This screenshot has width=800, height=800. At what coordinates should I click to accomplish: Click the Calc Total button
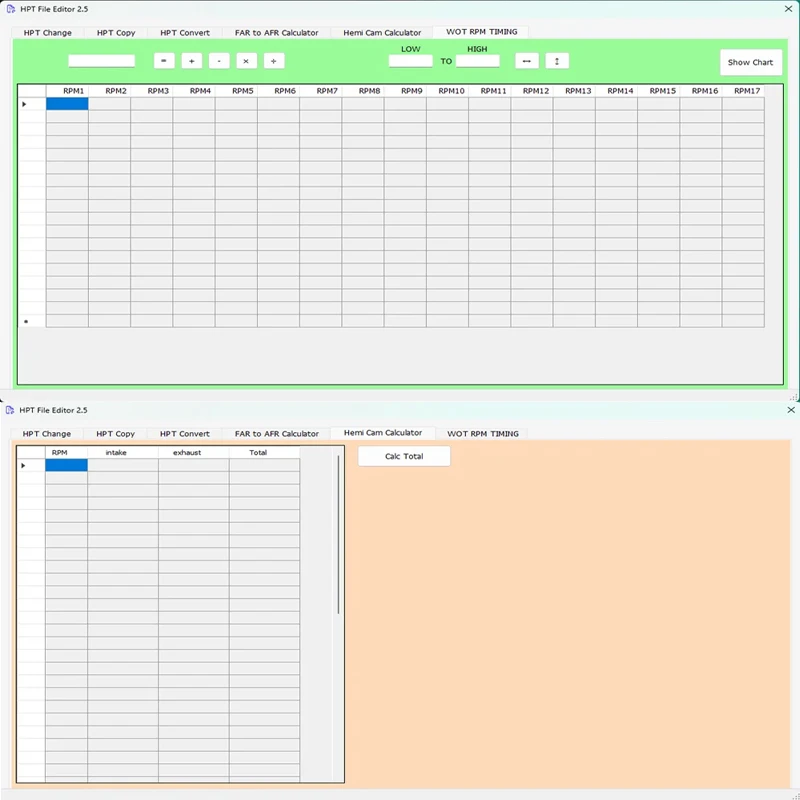point(404,456)
